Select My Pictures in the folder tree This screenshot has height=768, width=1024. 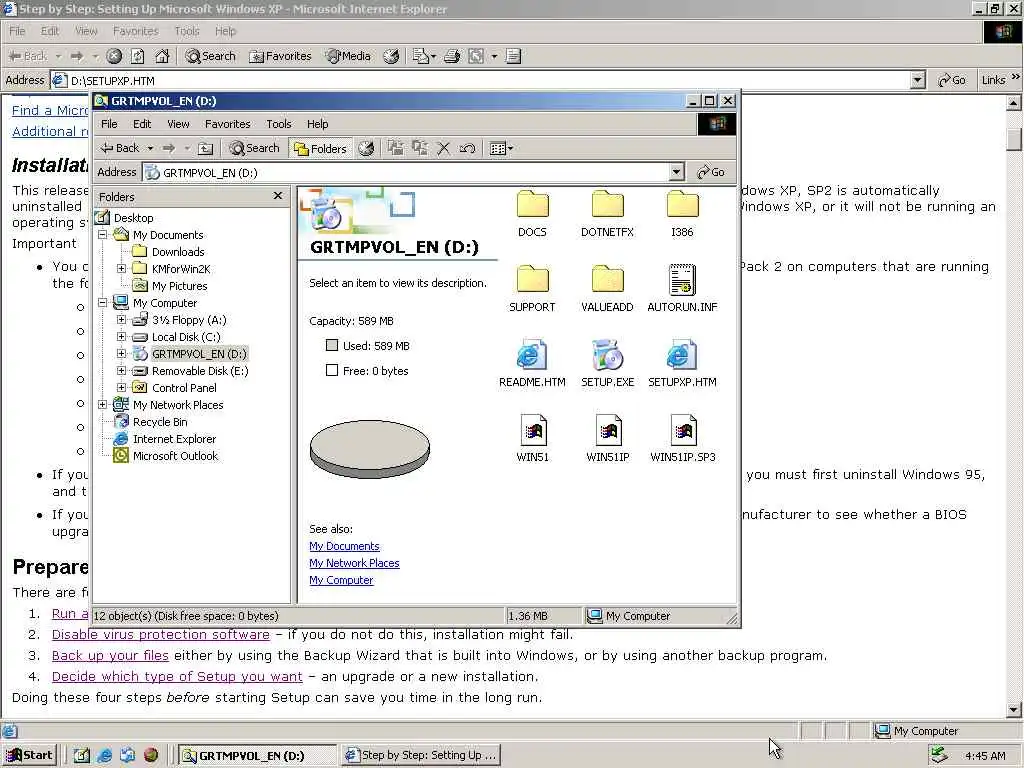click(179, 285)
